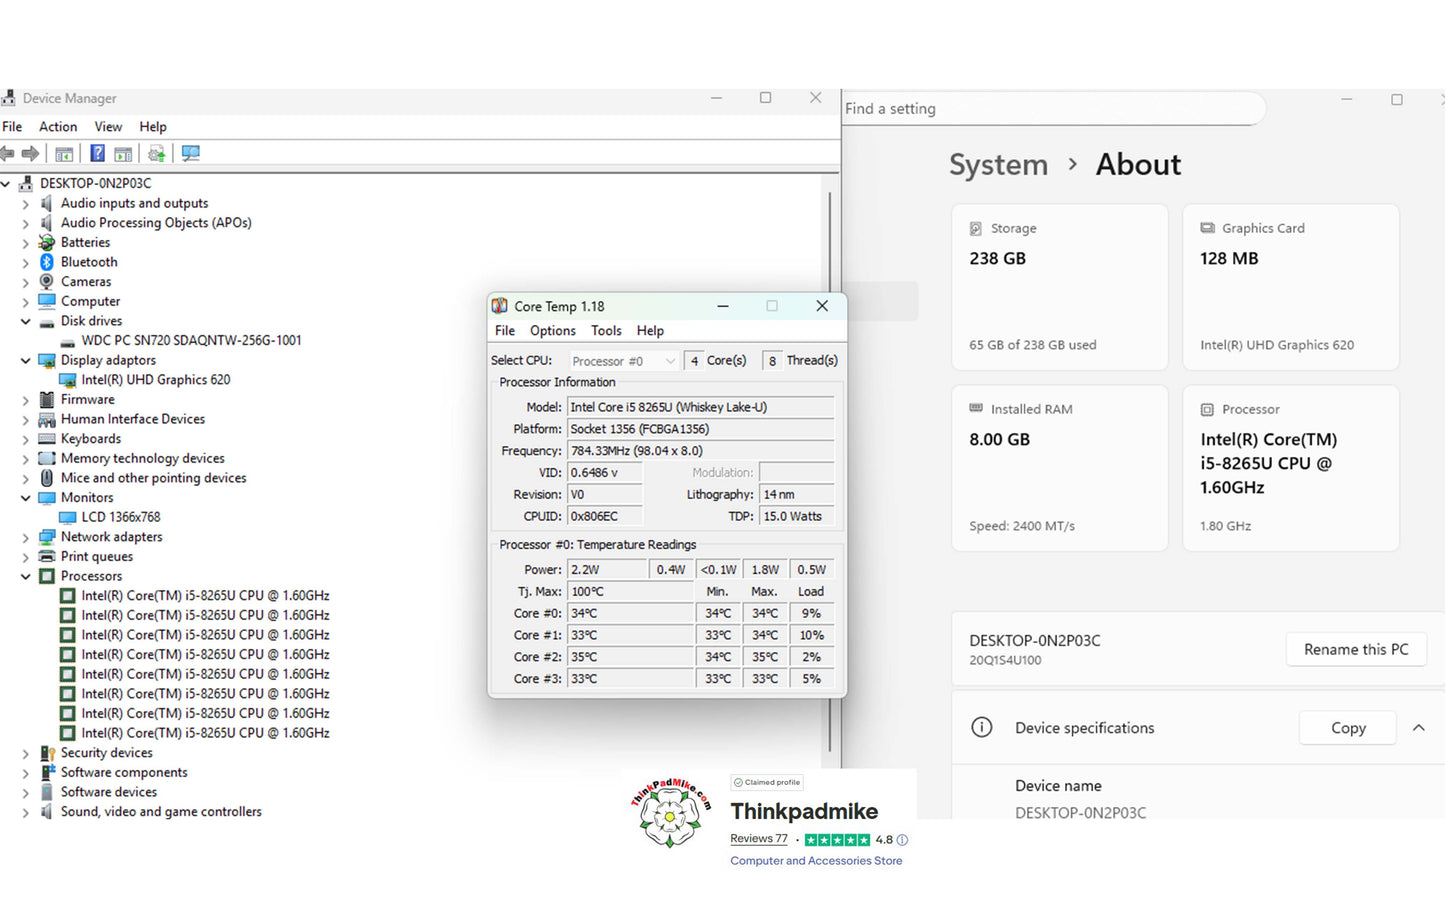The height and width of the screenshot is (908, 1445).
Task: Click the Find a setting search box
Action: pos(1050,109)
